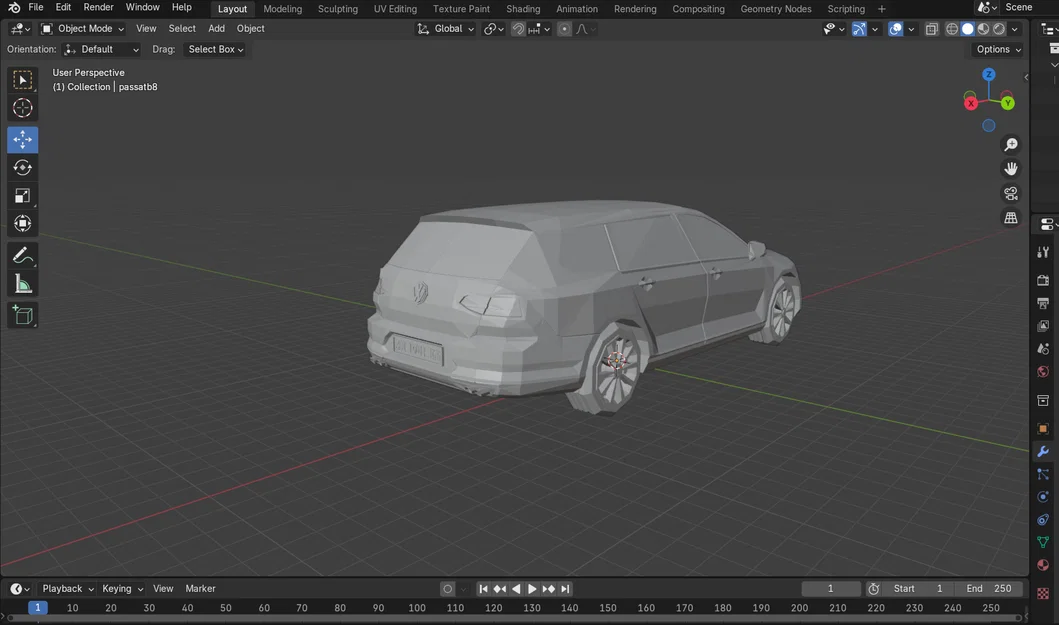
Task: Select the Add Cube tool
Action: point(22,315)
